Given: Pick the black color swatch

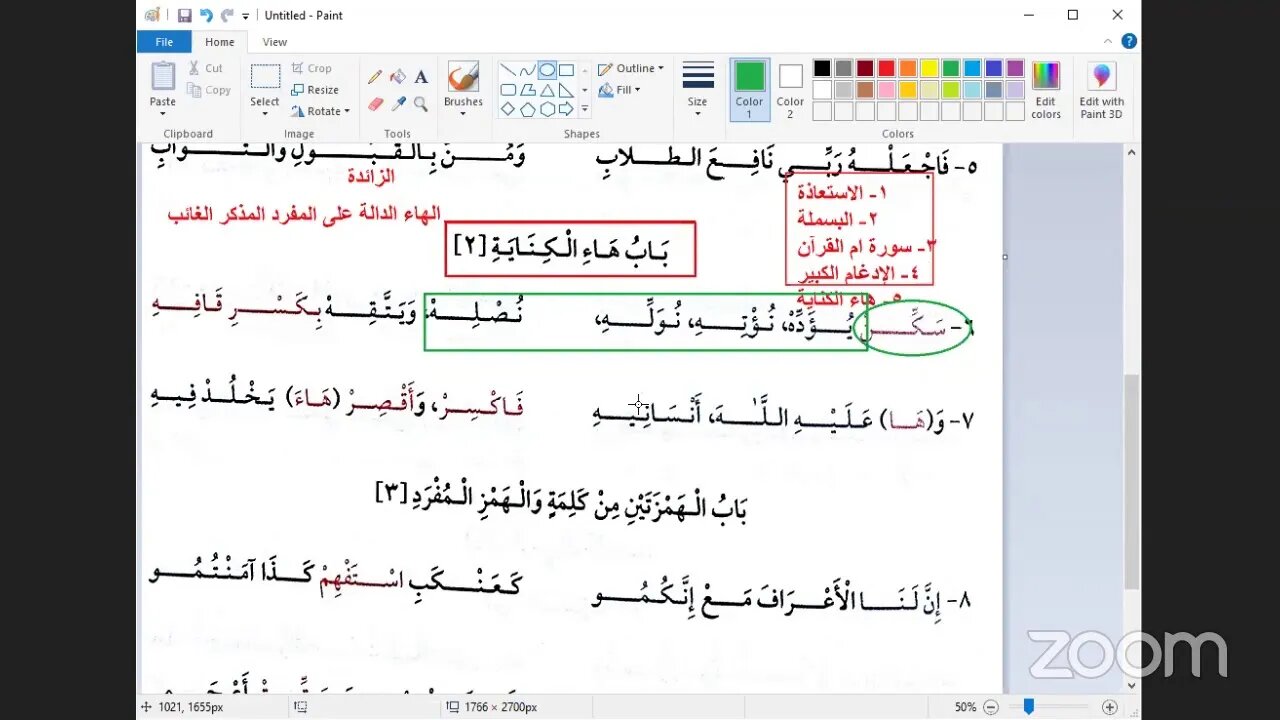Looking at the screenshot, I should click(822, 68).
